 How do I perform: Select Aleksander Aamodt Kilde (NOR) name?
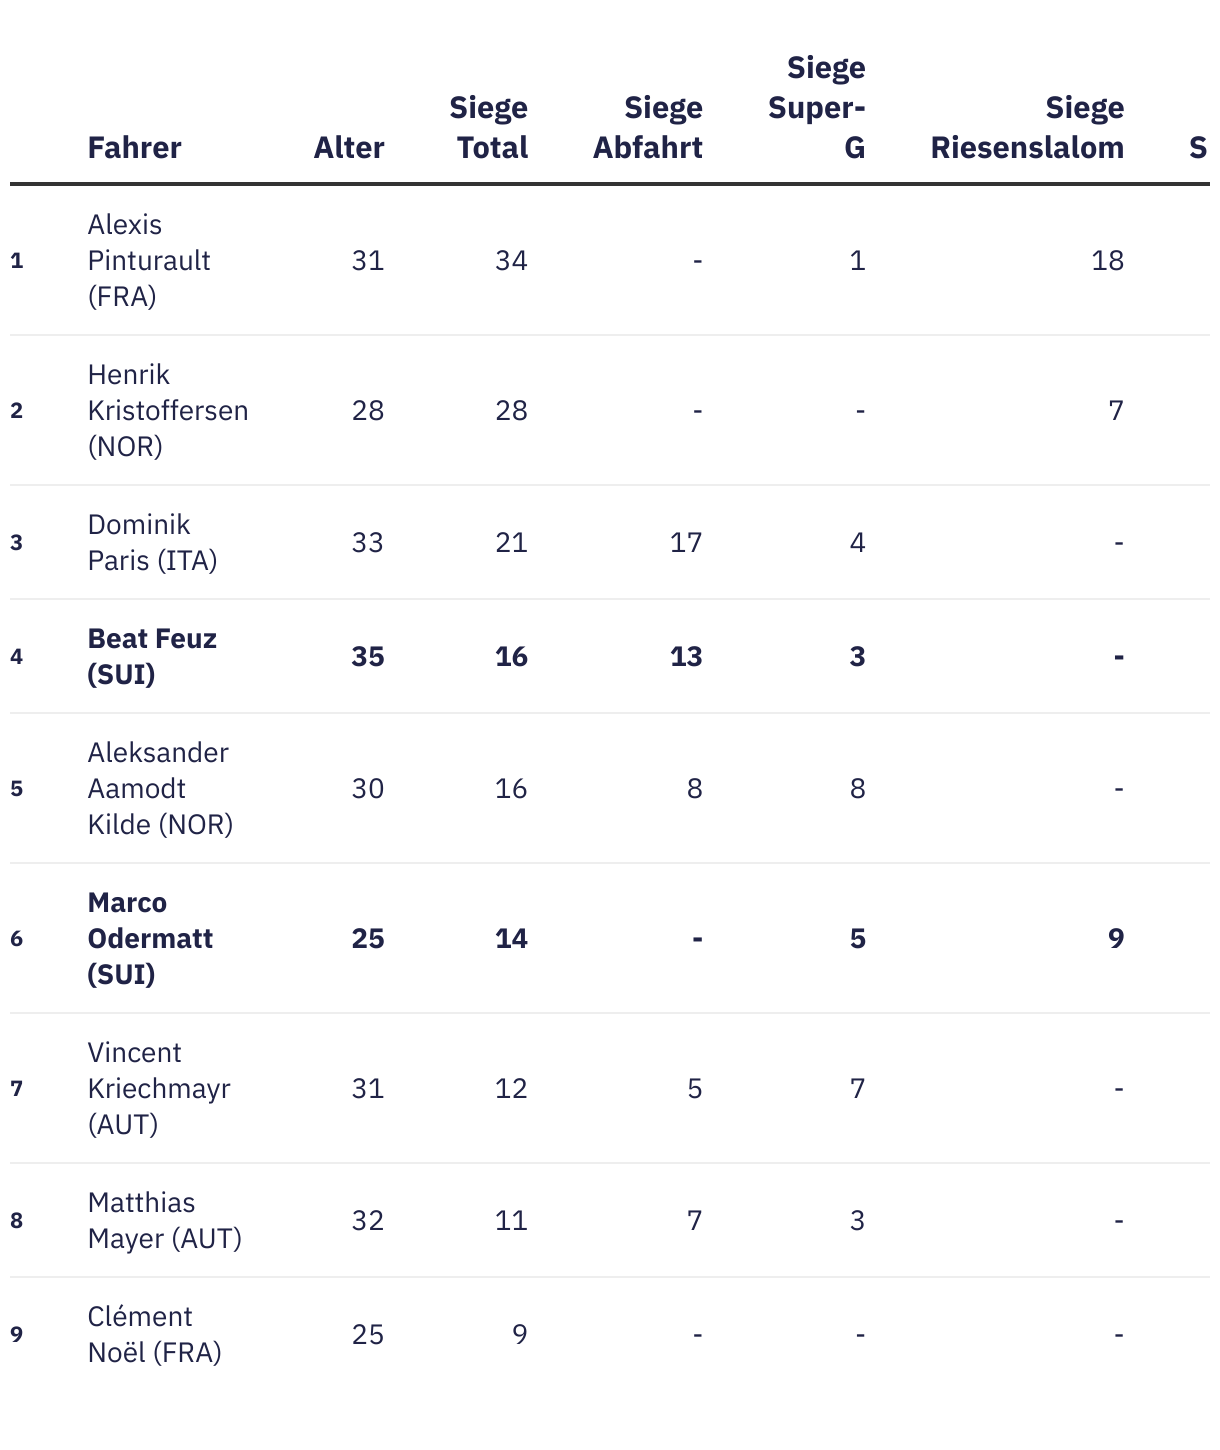click(x=160, y=788)
